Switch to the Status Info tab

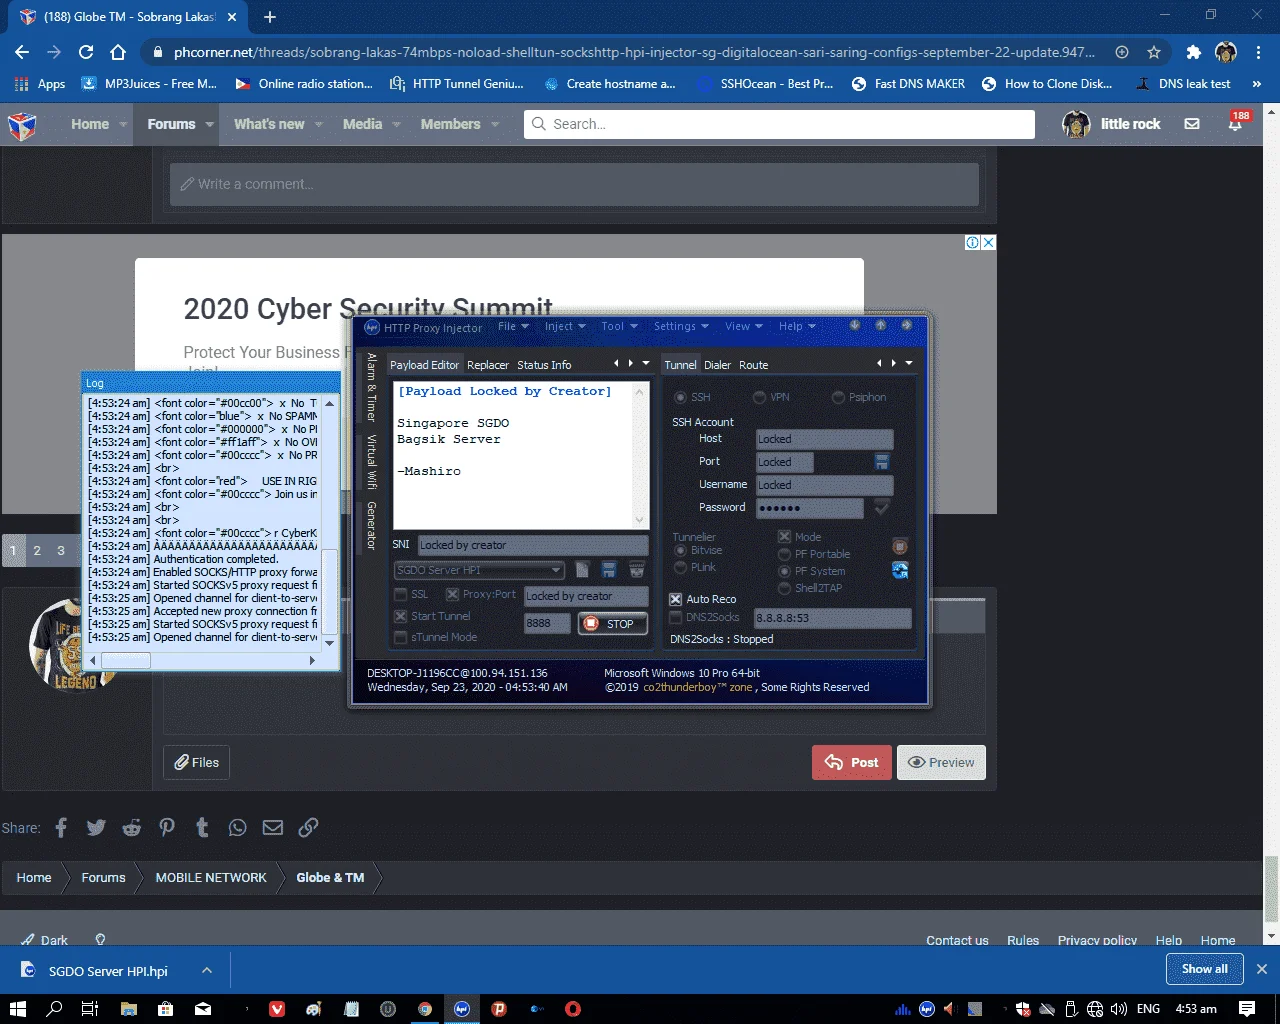pos(544,365)
